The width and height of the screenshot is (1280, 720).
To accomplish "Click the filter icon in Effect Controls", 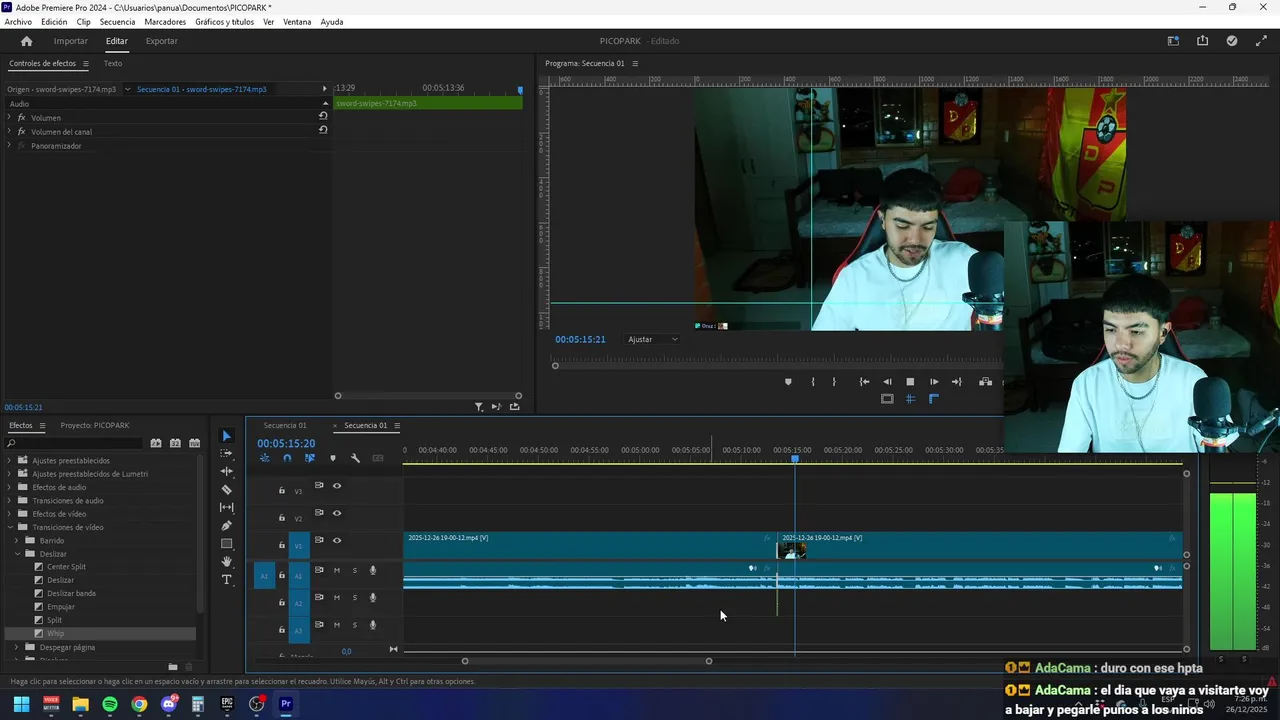I will tap(479, 407).
